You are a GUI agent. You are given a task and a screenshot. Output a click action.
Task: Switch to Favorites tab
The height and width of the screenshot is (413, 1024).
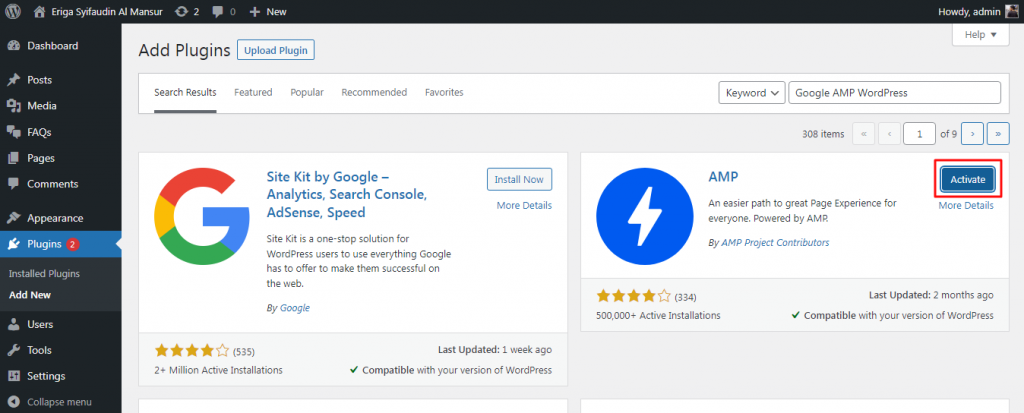click(444, 93)
